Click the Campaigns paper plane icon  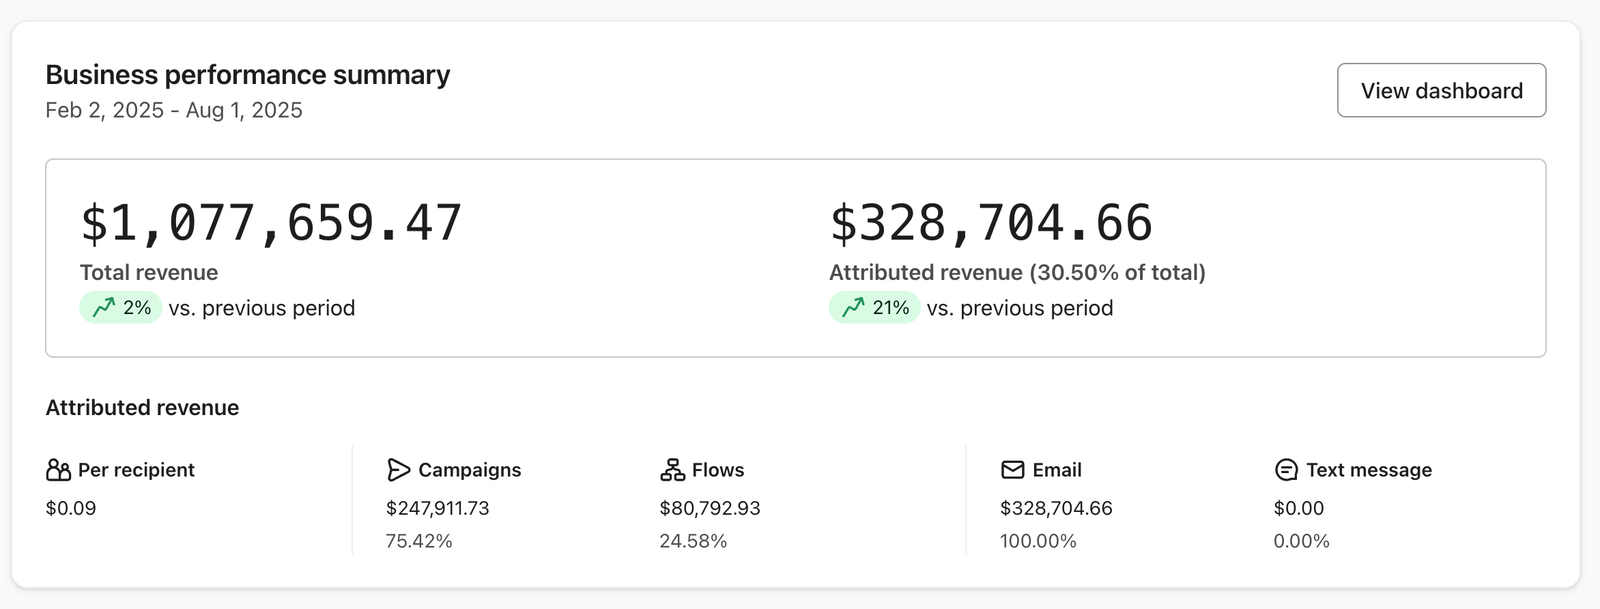coord(398,470)
